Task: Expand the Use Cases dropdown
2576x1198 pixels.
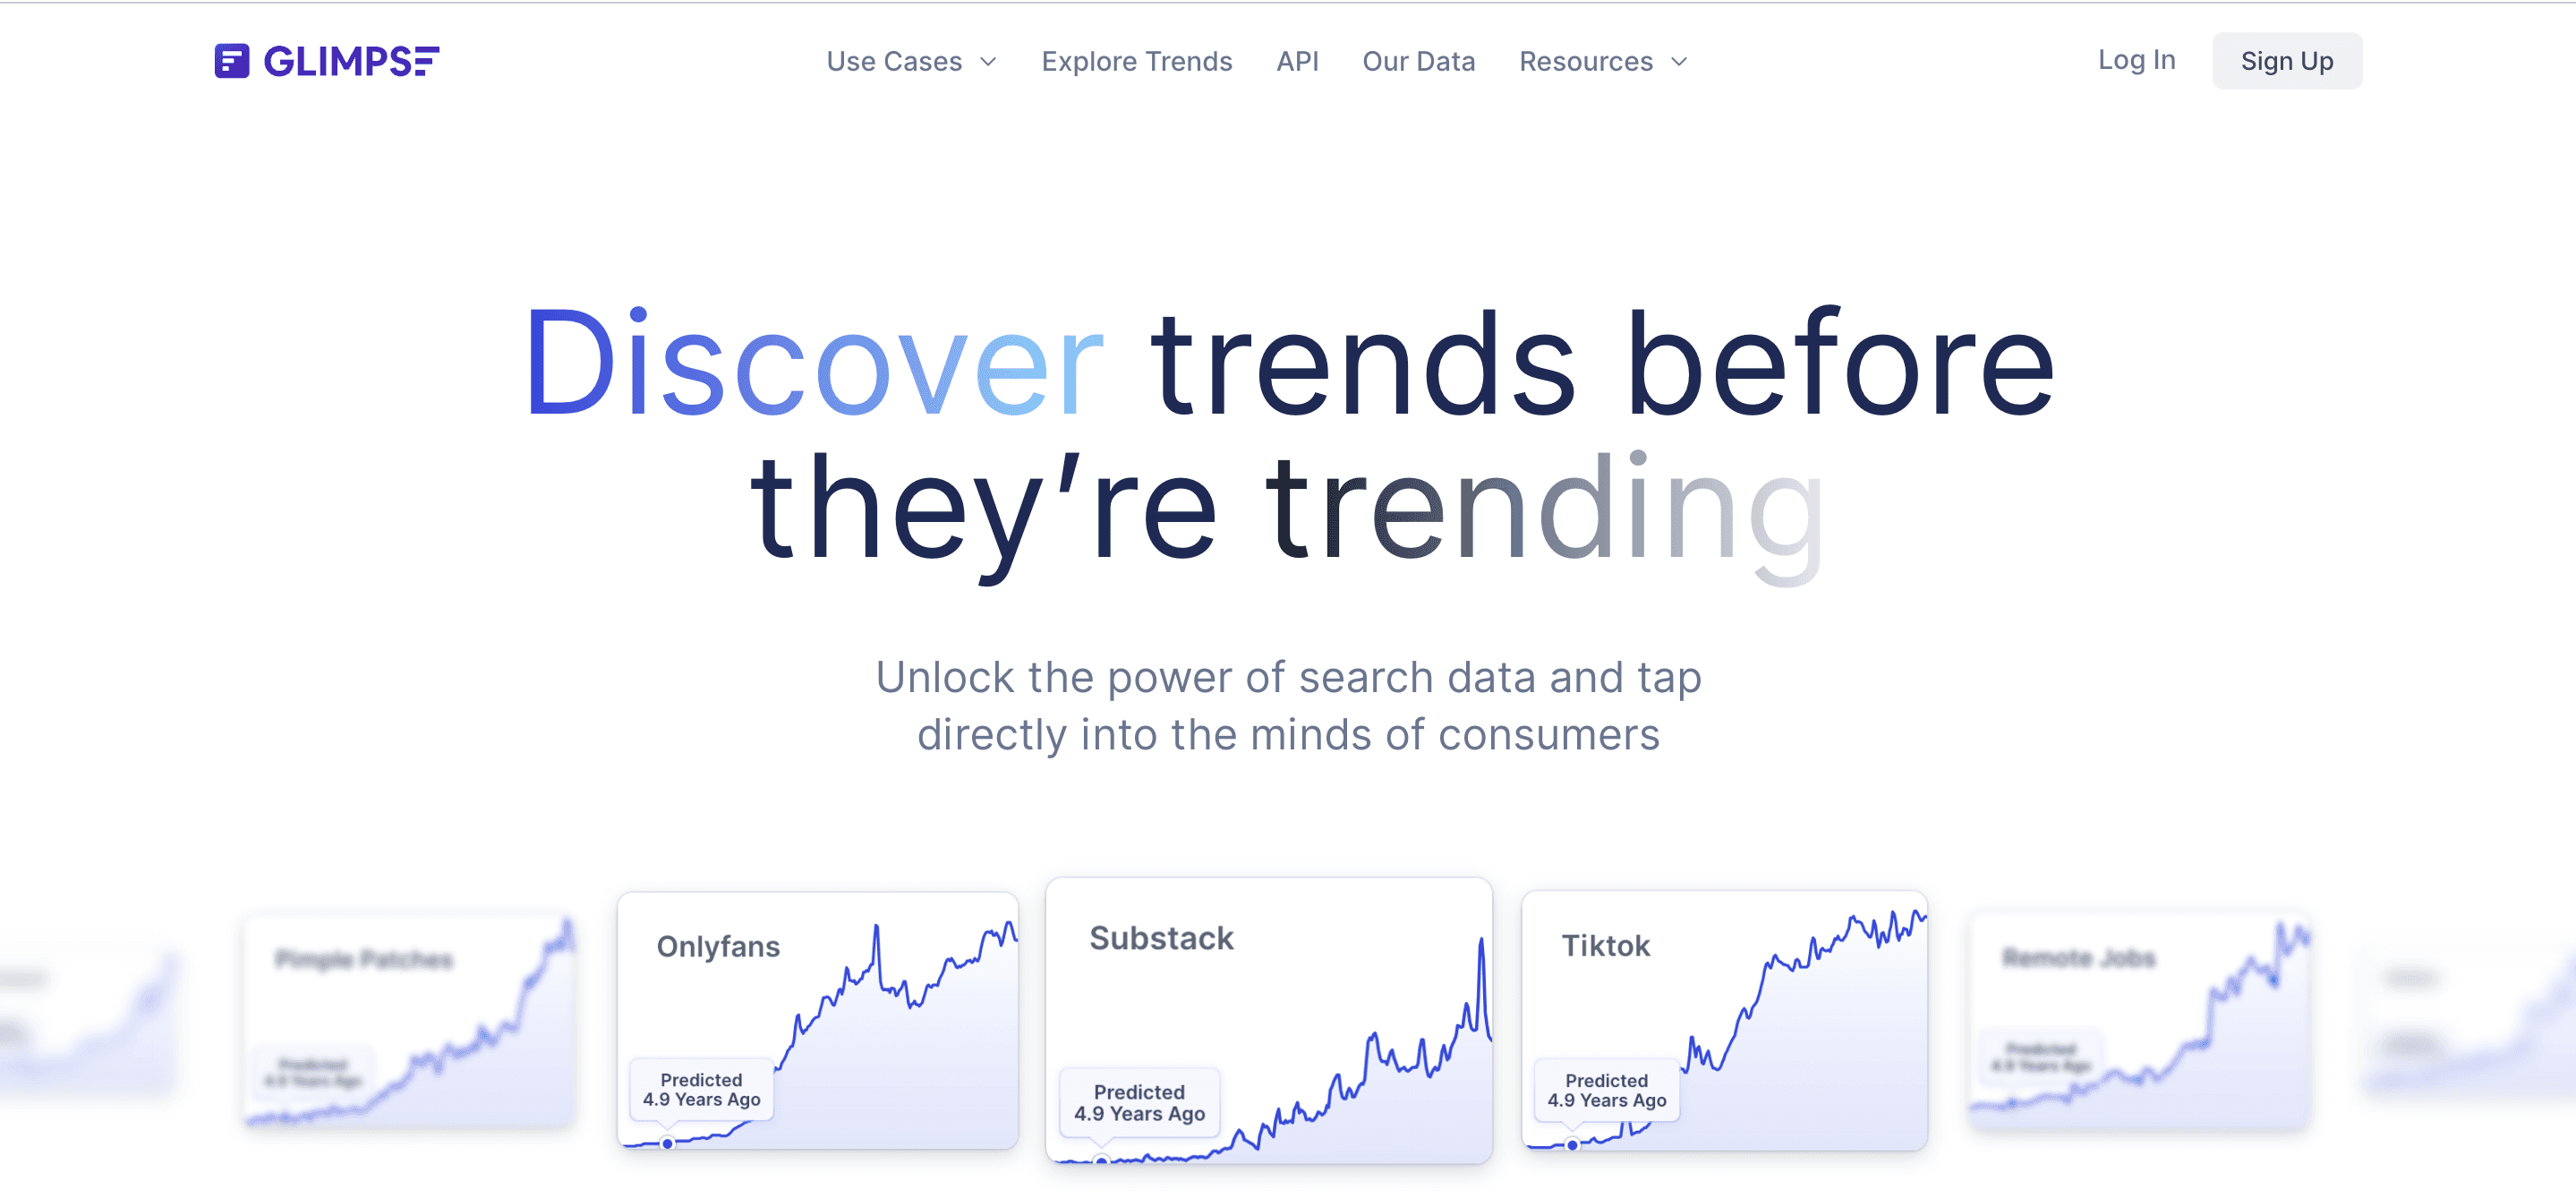Action: tap(912, 63)
